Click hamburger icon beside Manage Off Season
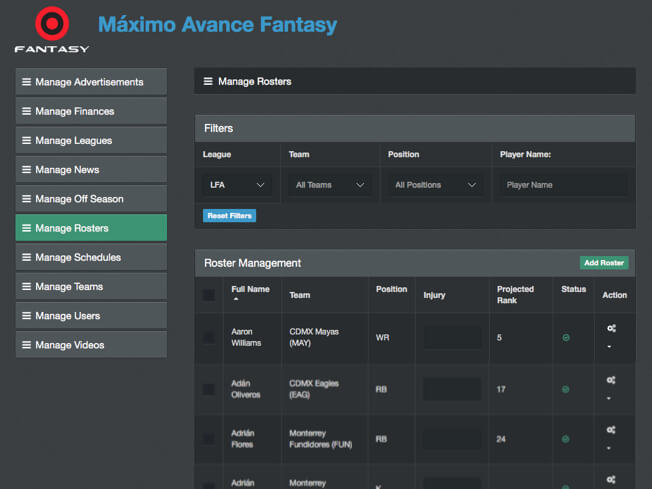 click(x=27, y=199)
